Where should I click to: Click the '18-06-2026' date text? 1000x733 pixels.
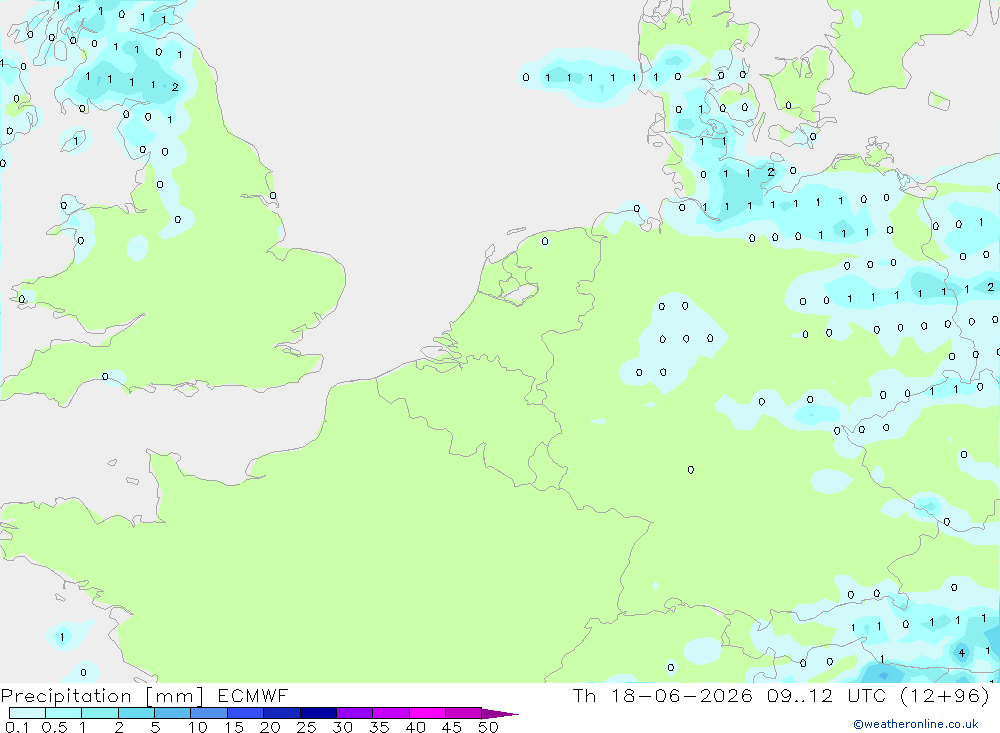(x=682, y=695)
